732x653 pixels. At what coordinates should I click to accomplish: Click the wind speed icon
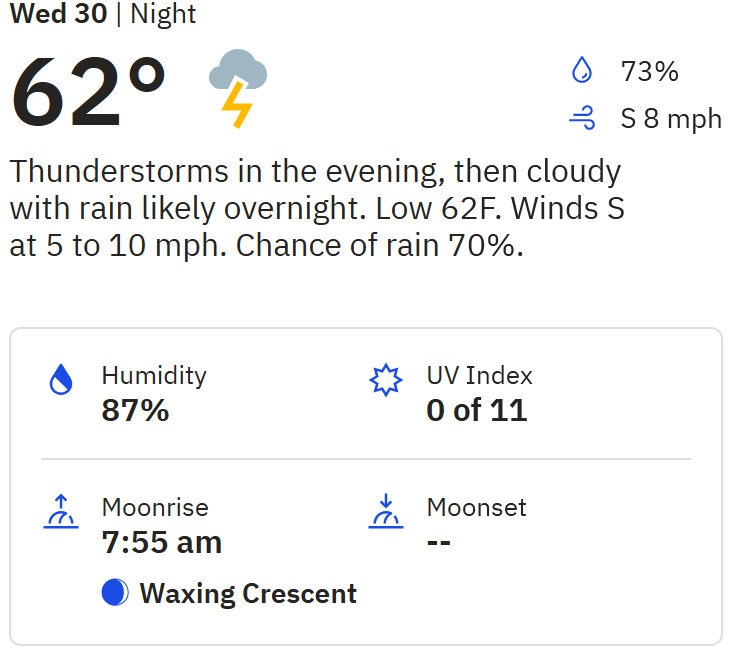581,119
